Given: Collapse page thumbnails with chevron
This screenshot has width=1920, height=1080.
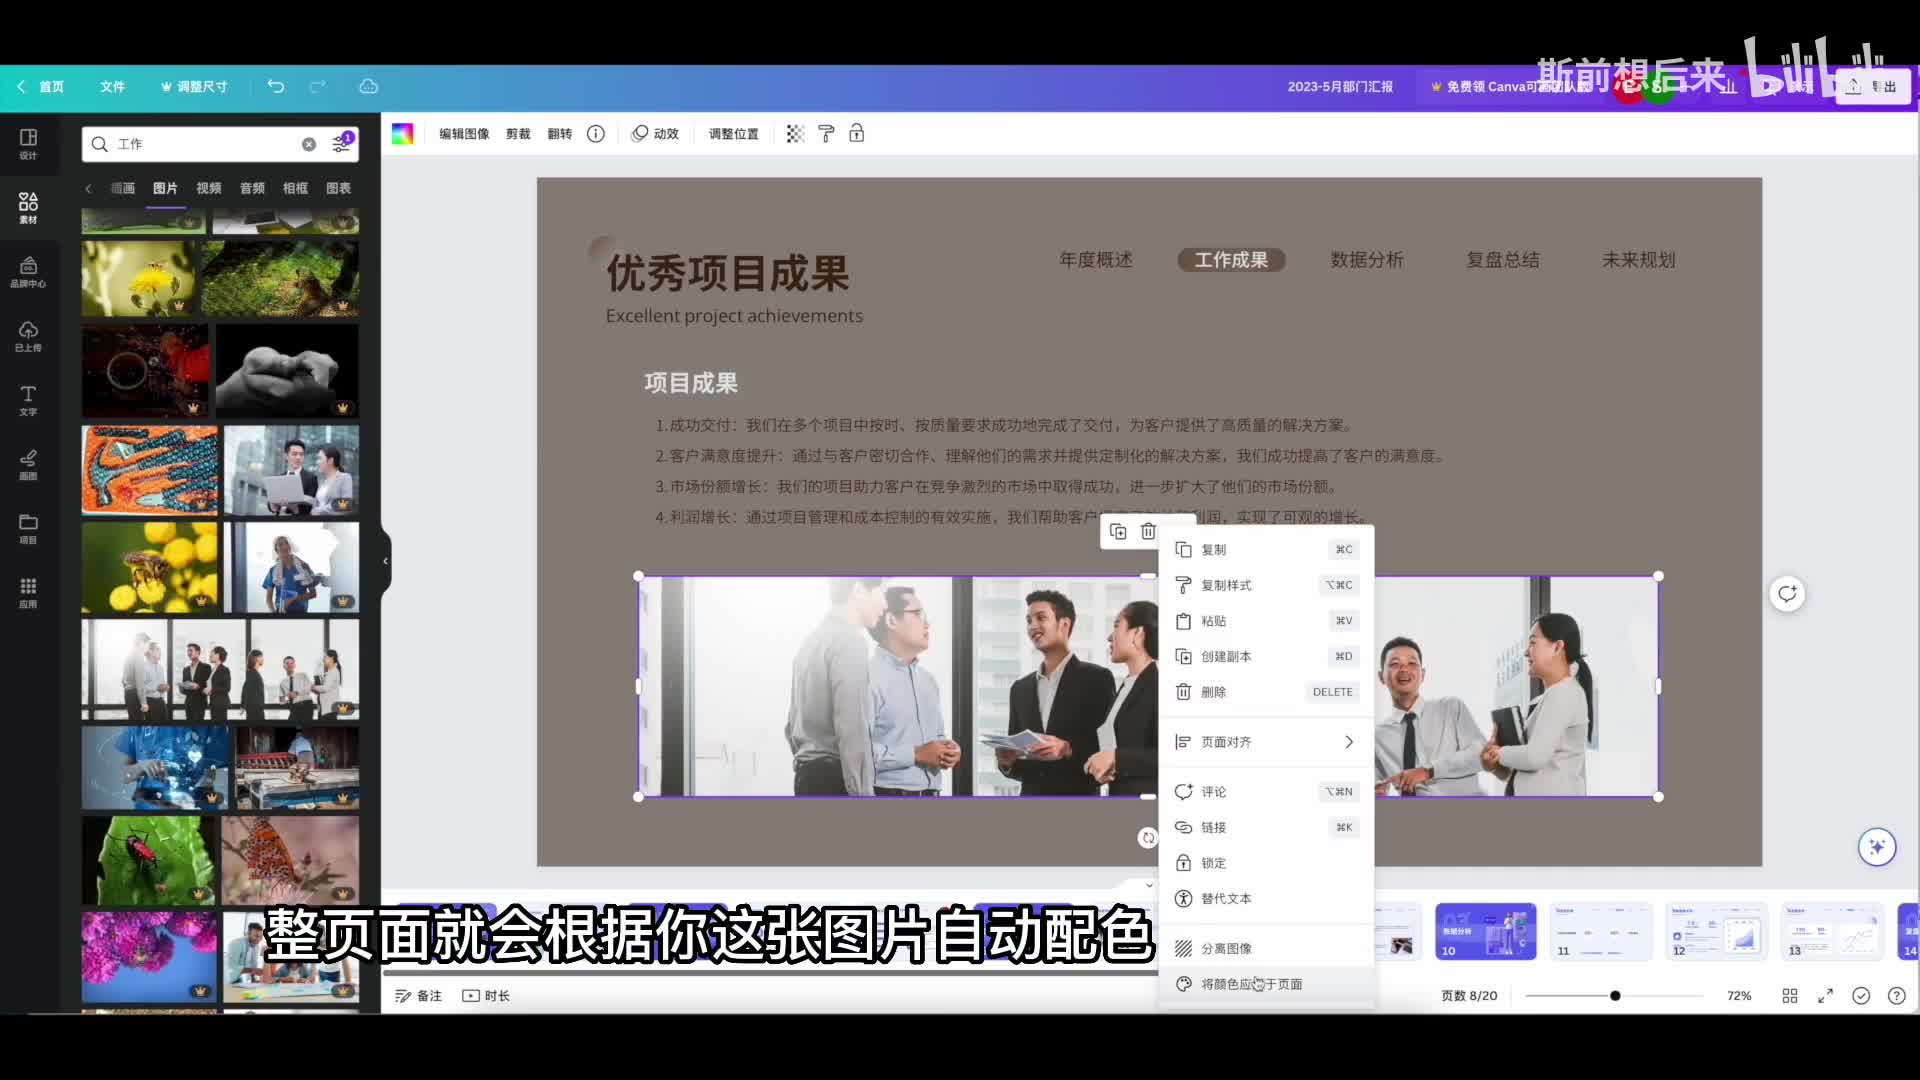Looking at the screenshot, I should coord(1149,885).
